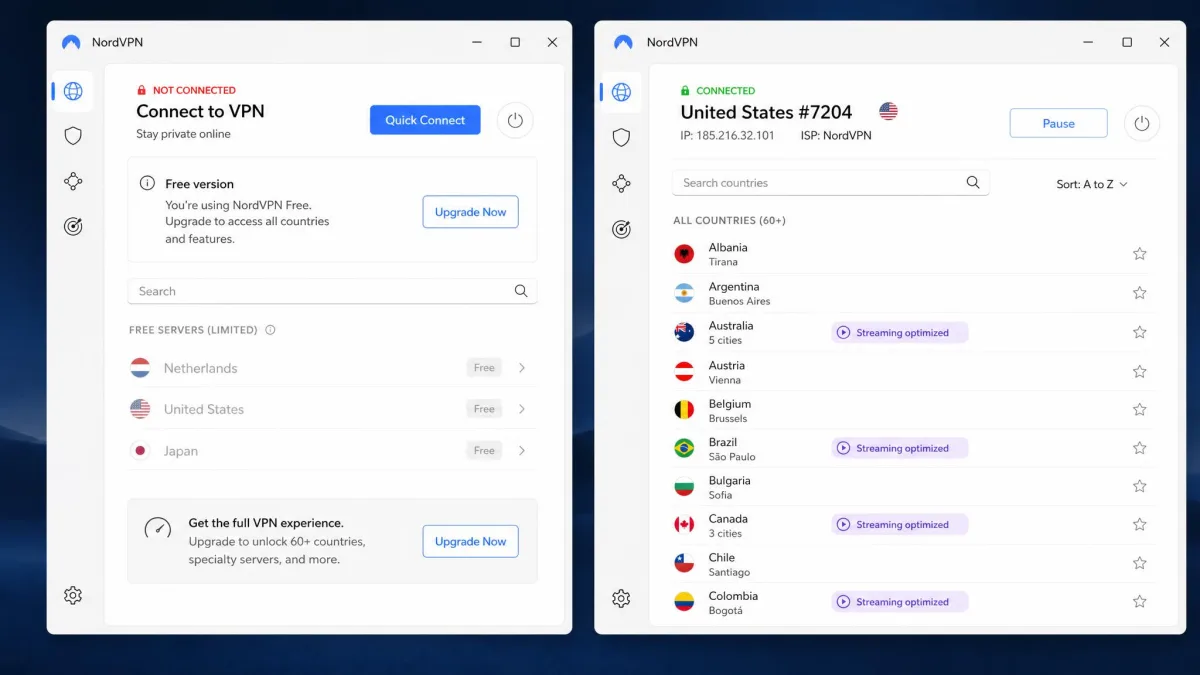This screenshot has height=675, width=1200.
Task: Minimize the right NordVPN window
Action: pos(1090,42)
